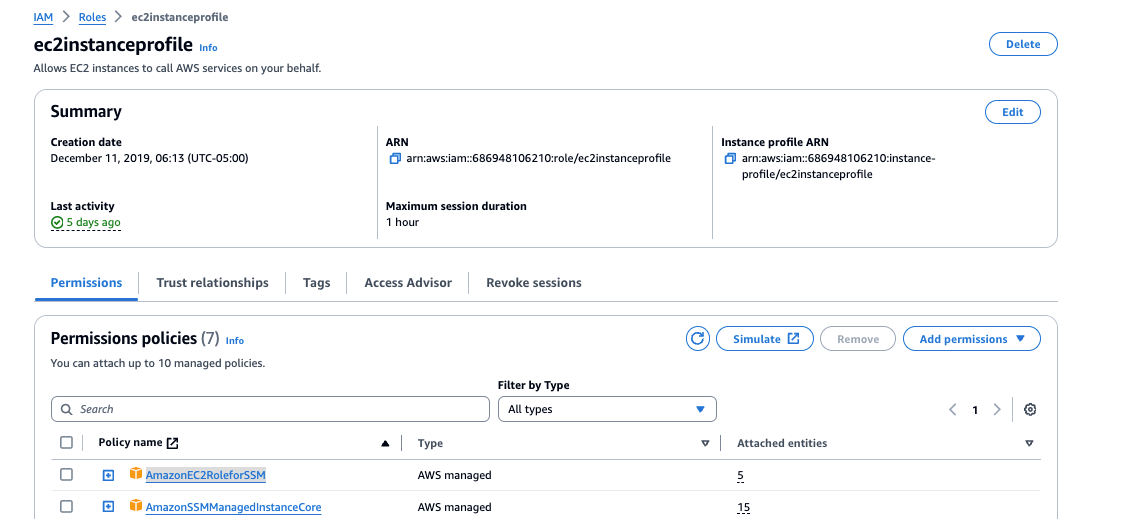Click the Simulate button
The height and width of the screenshot is (519, 1121).
[764, 339]
